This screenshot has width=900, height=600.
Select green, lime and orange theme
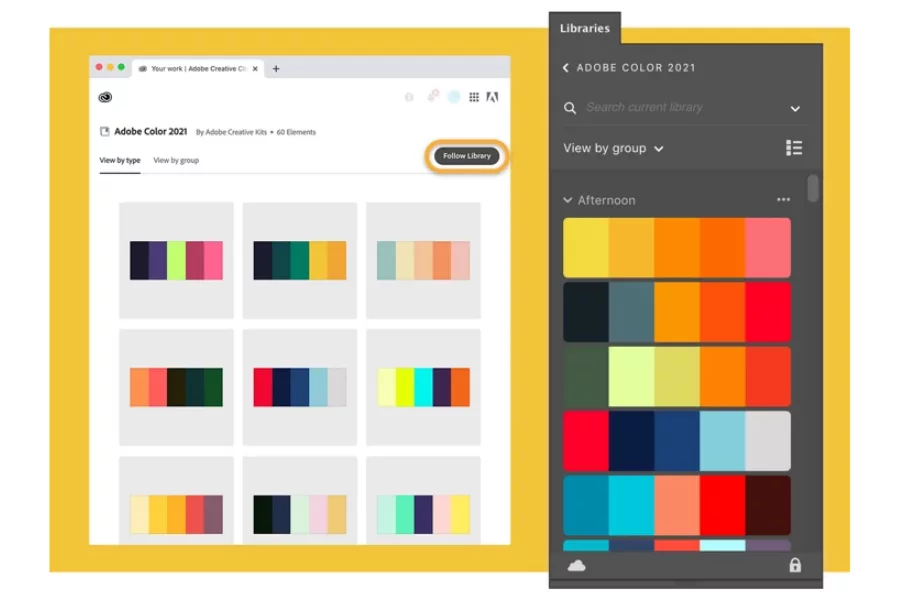[x=677, y=377]
